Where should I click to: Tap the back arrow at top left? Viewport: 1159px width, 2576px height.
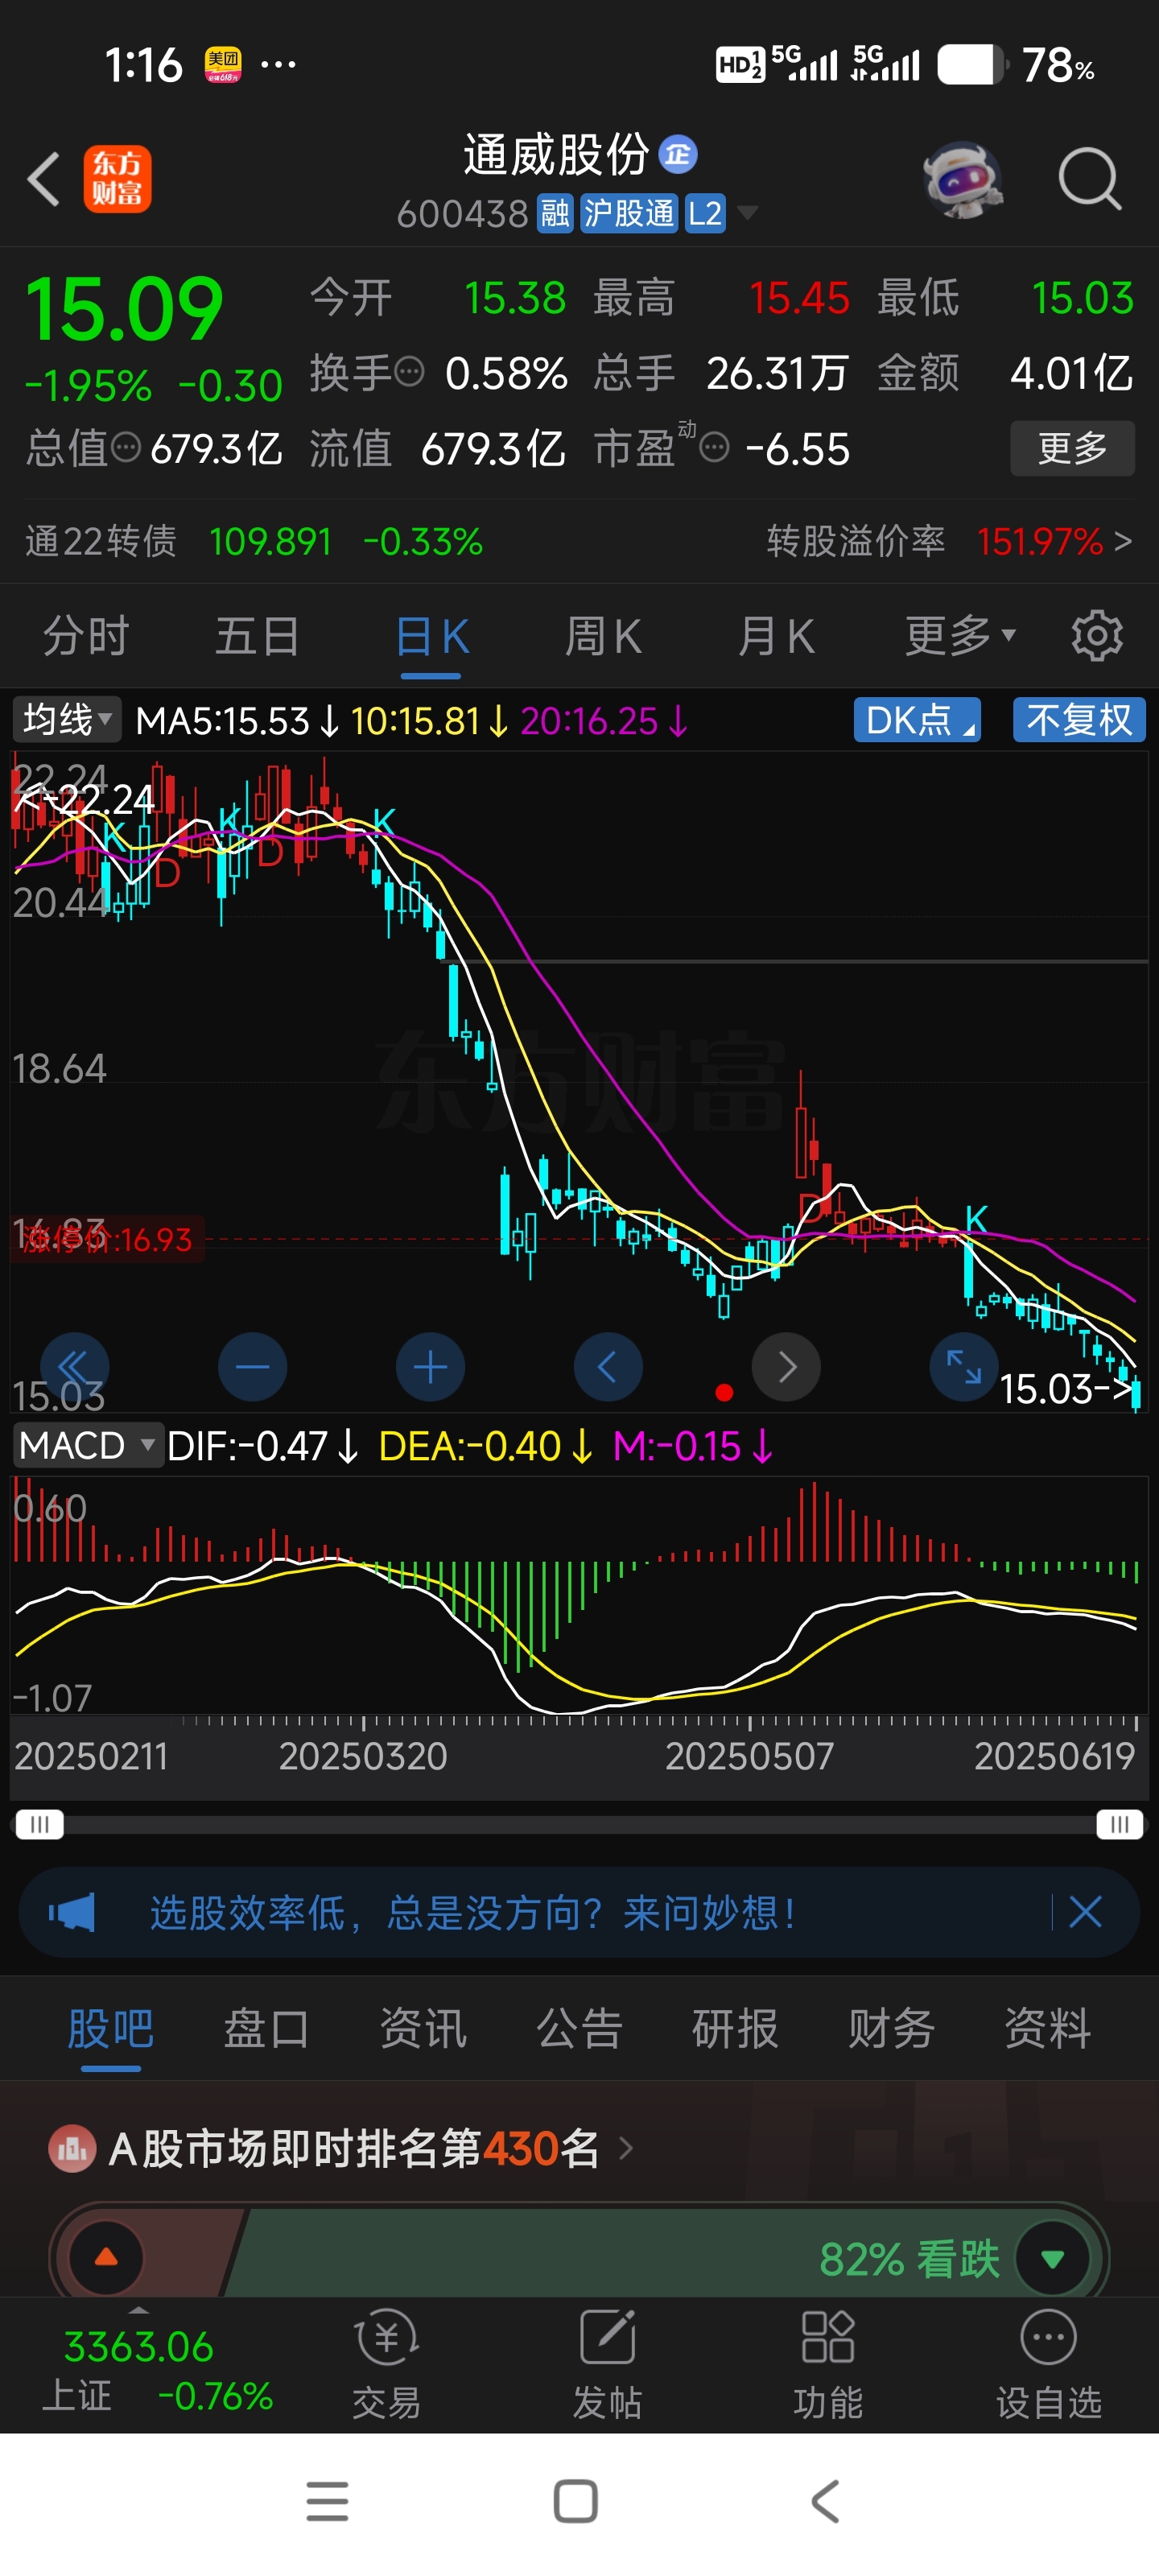(43, 179)
